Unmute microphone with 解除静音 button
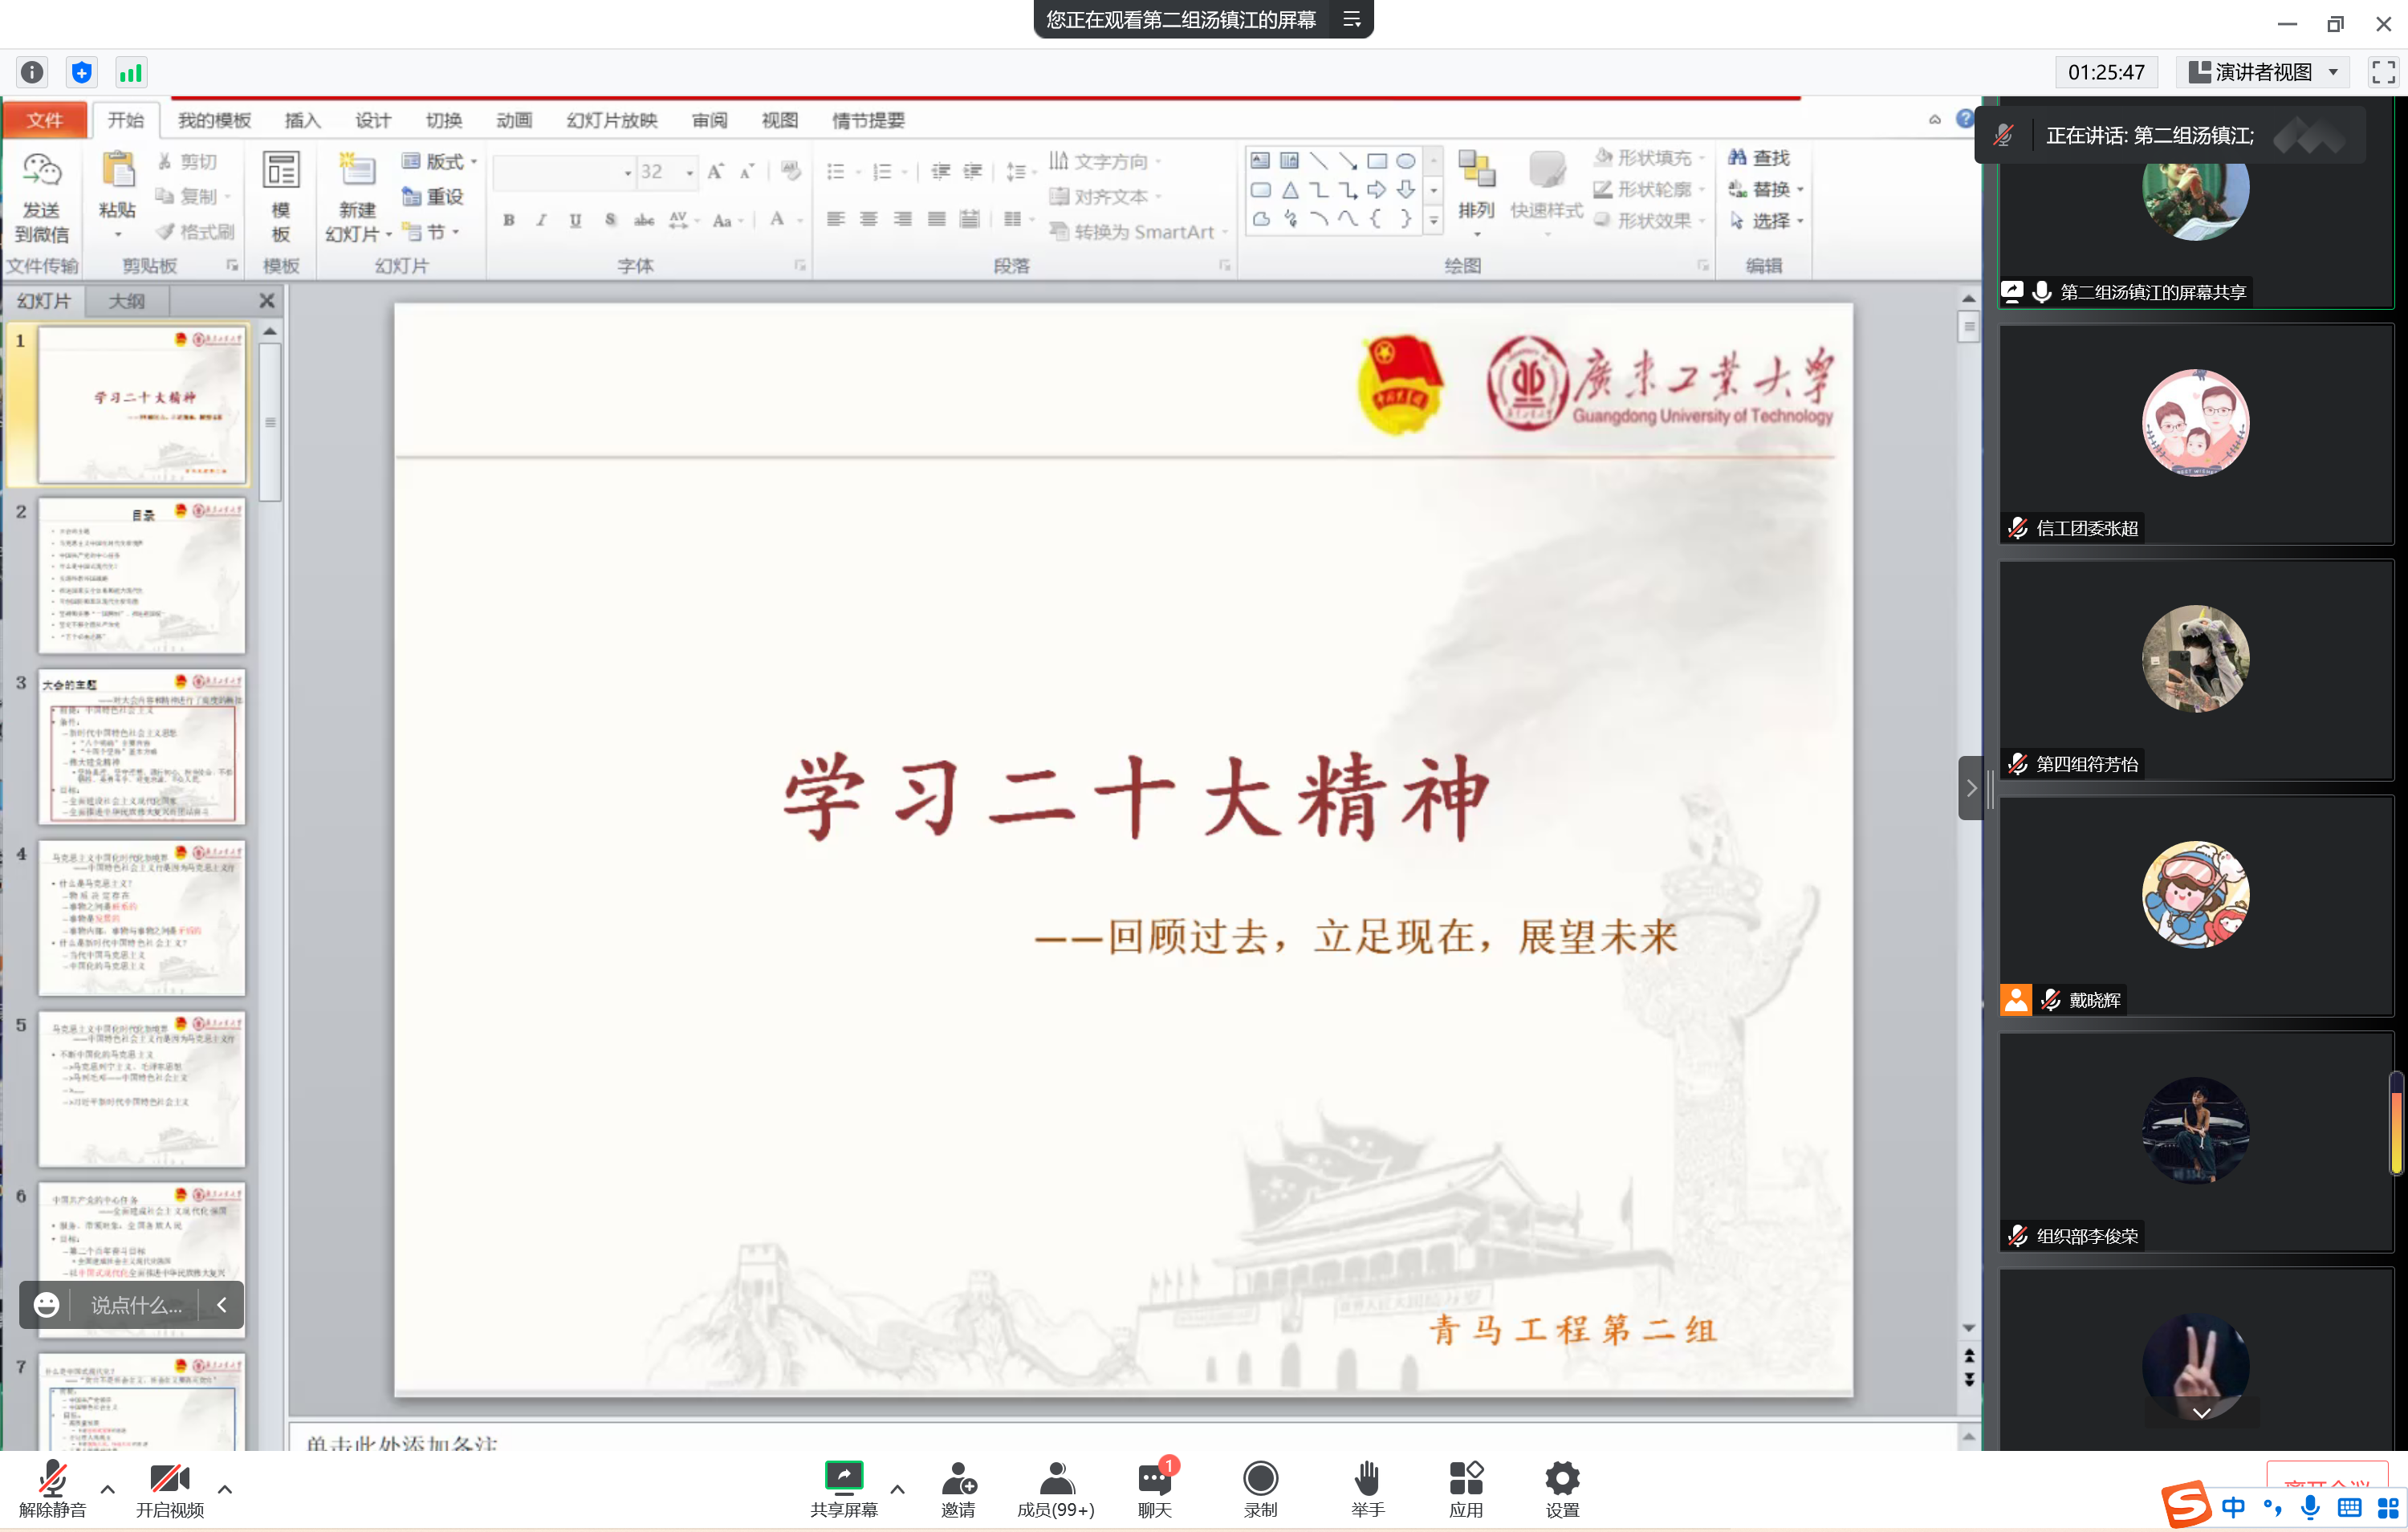The height and width of the screenshot is (1532, 2408). click(x=52, y=1488)
